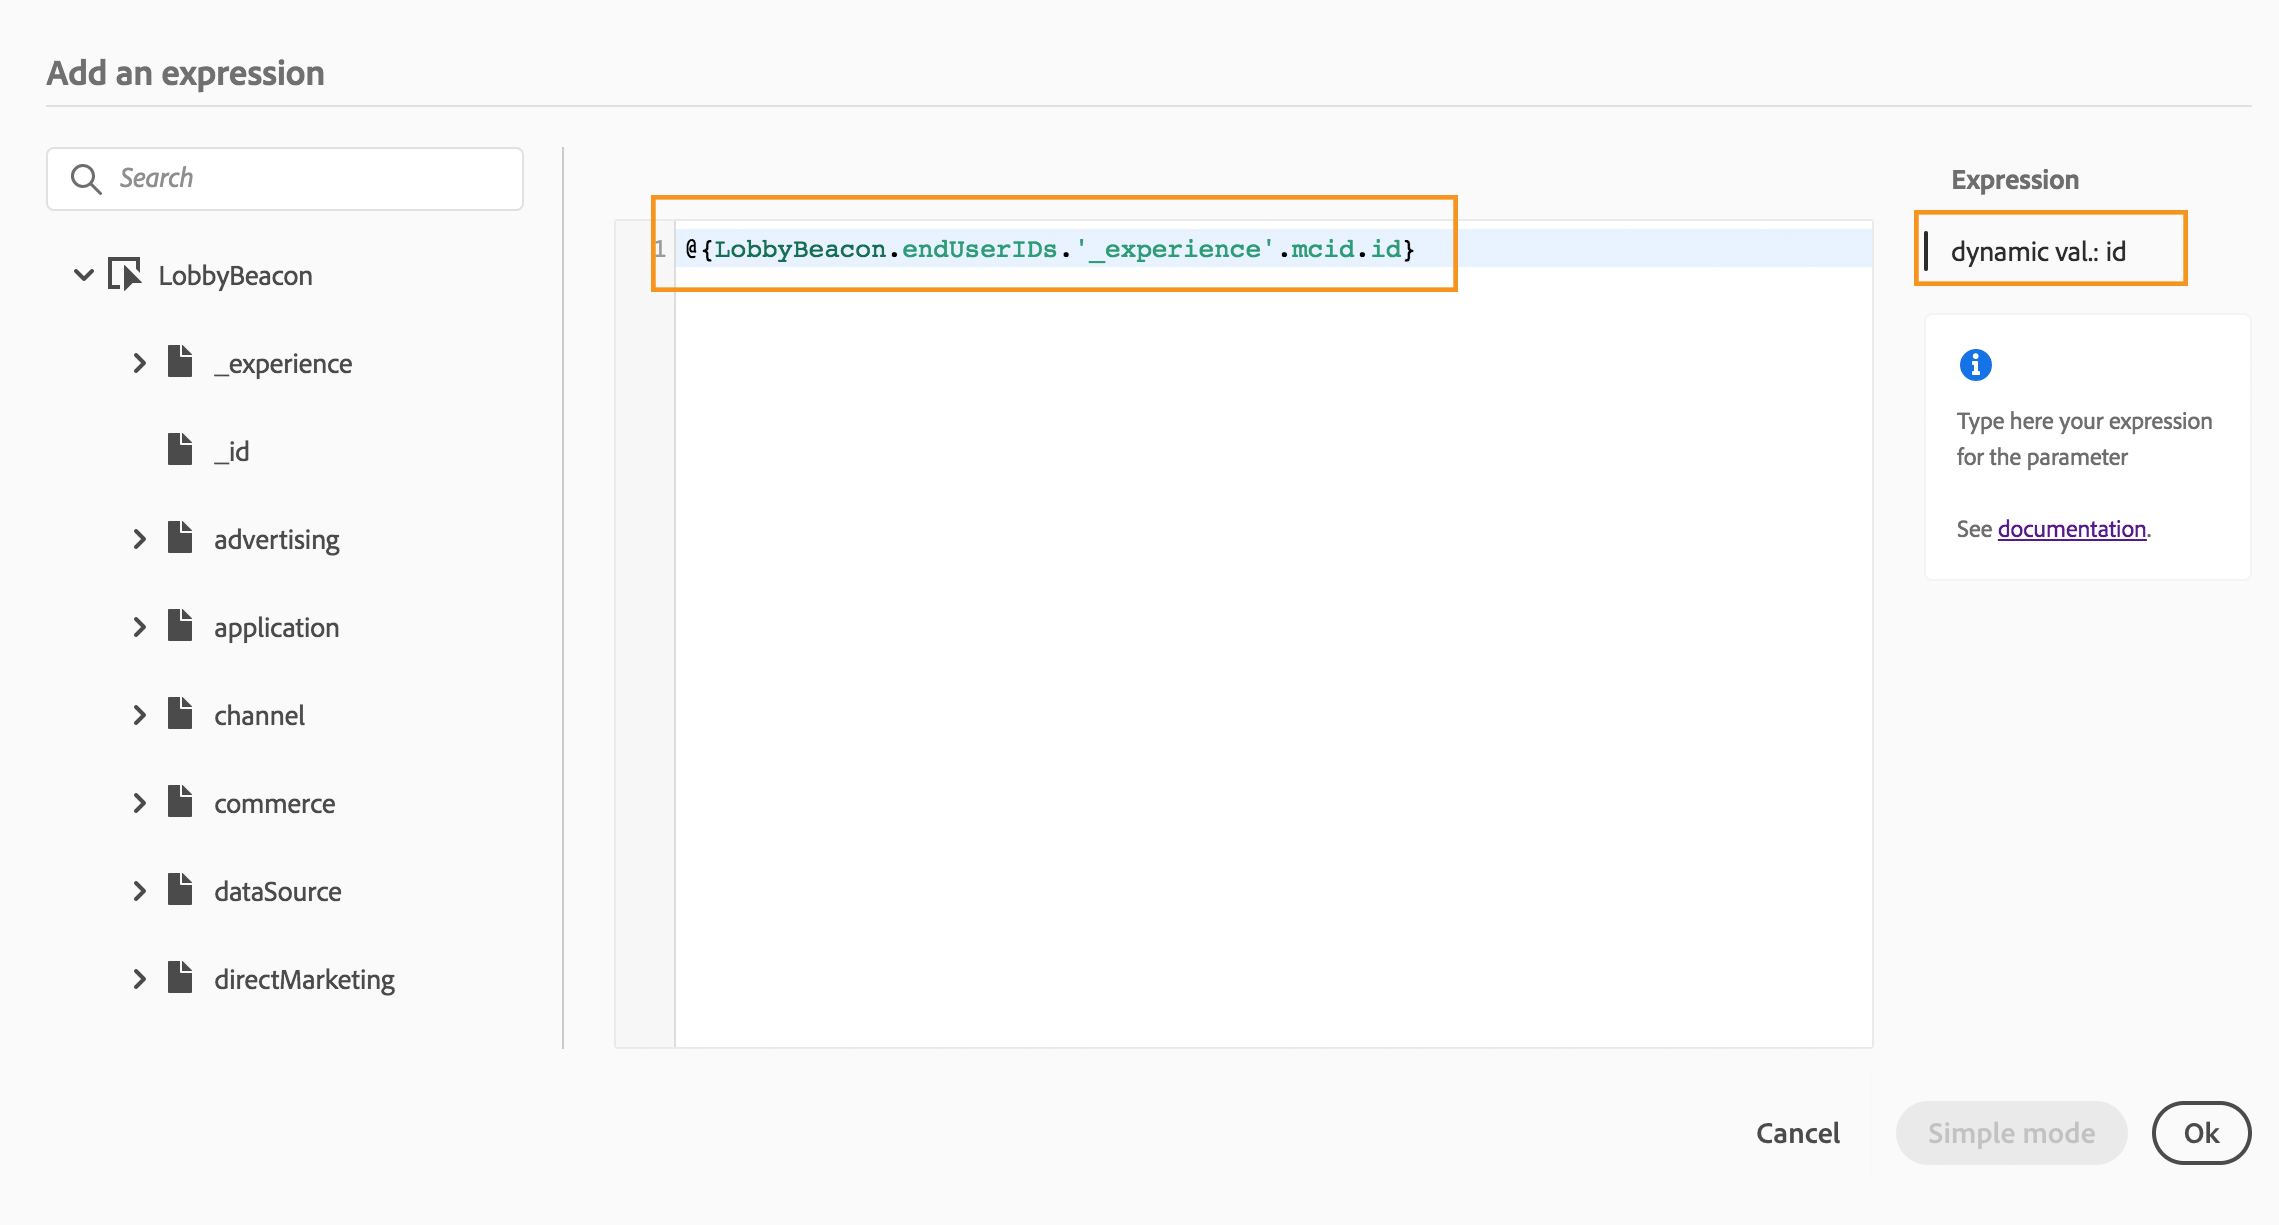Expand the application node
The height and width of the screenshot is (1225, 2279).
tap(140, 627)
